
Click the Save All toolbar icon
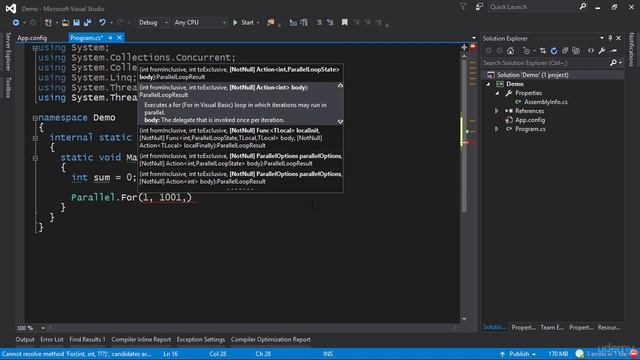[x=87, y=23]
